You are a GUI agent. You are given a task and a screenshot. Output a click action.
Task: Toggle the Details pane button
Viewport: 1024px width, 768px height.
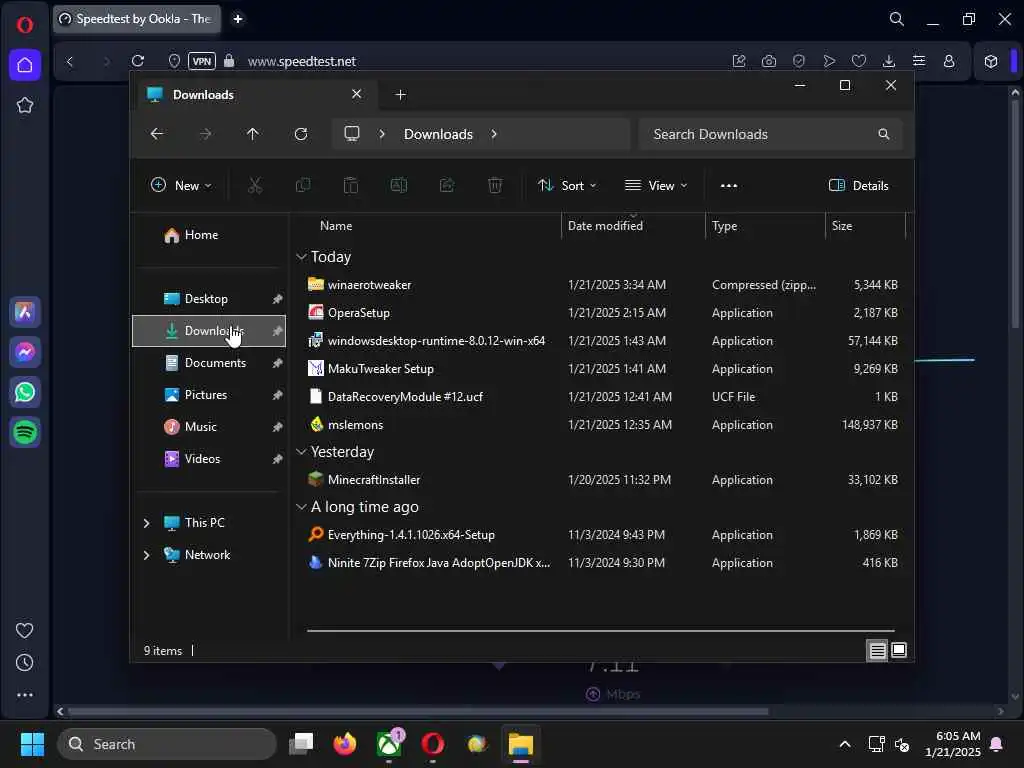point(858,185)
